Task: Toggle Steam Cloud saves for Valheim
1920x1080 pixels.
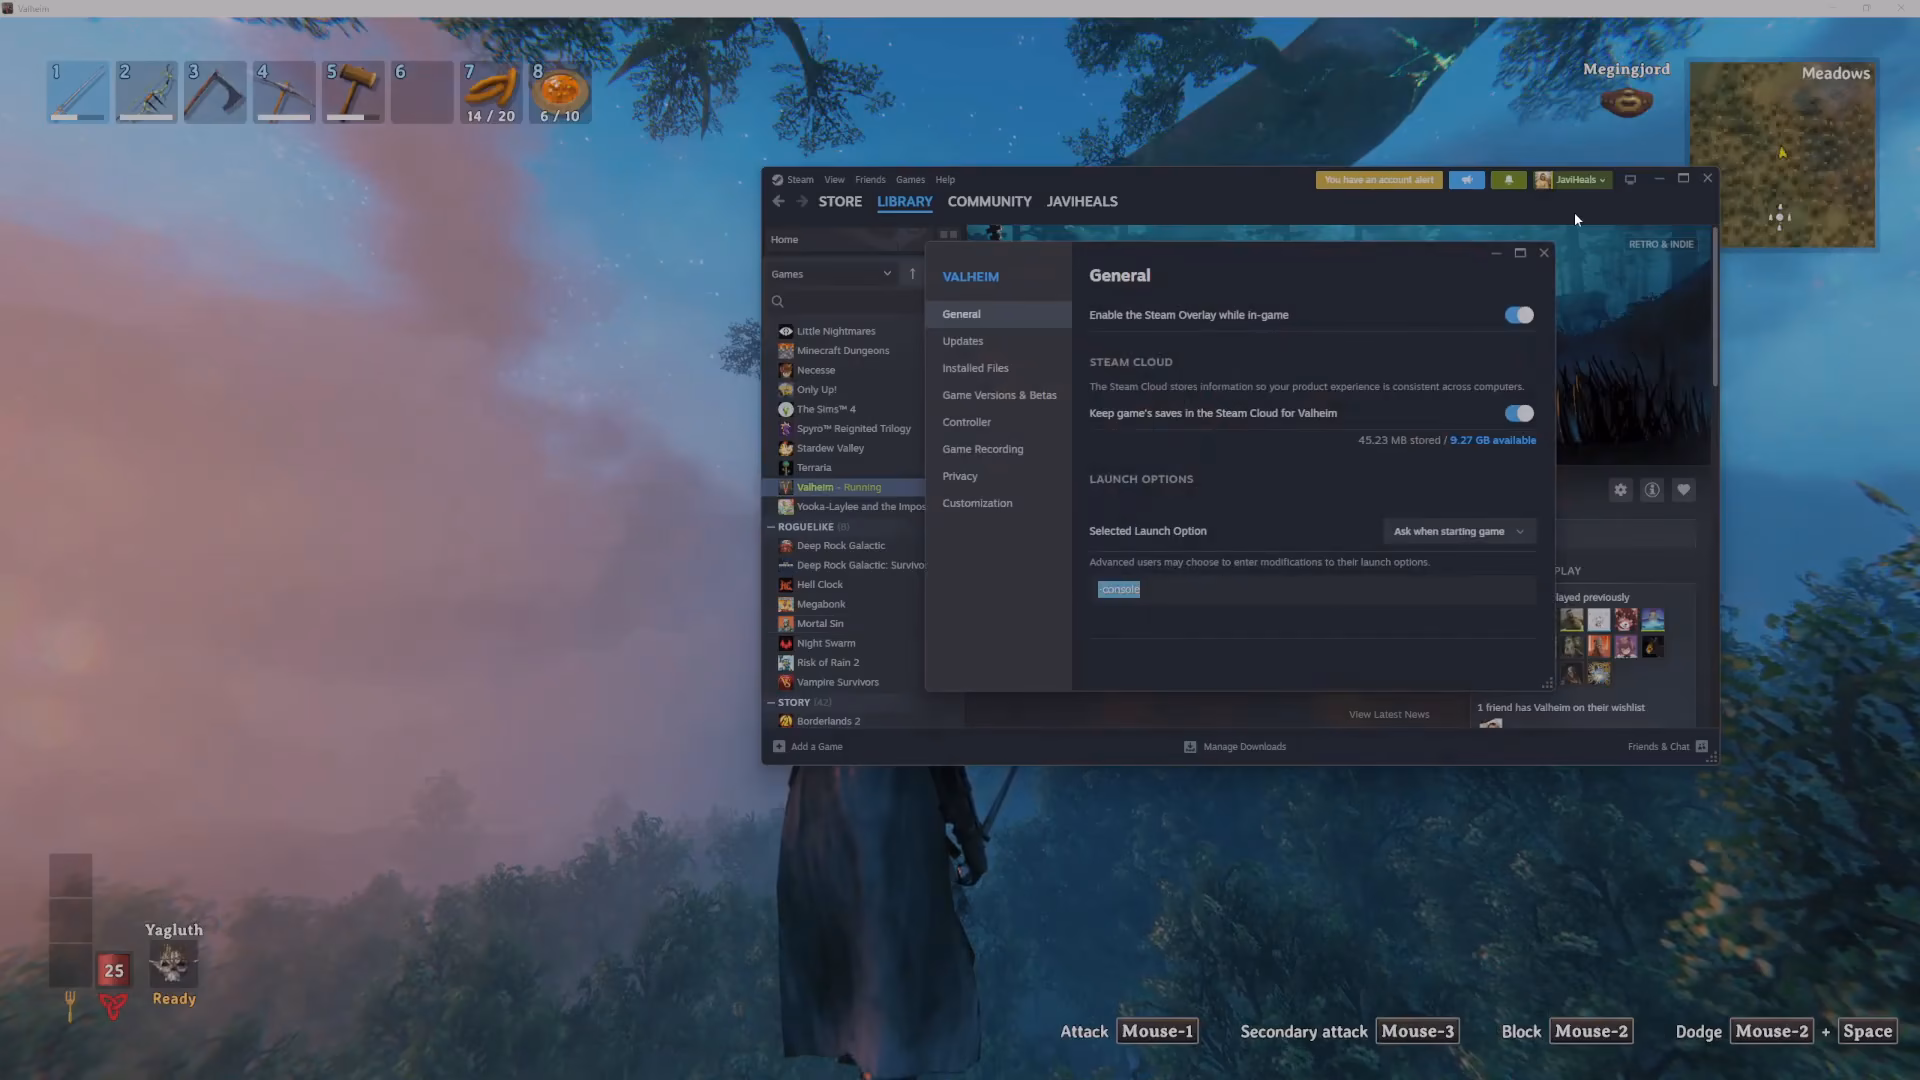Action: (x=1519, y=413)
